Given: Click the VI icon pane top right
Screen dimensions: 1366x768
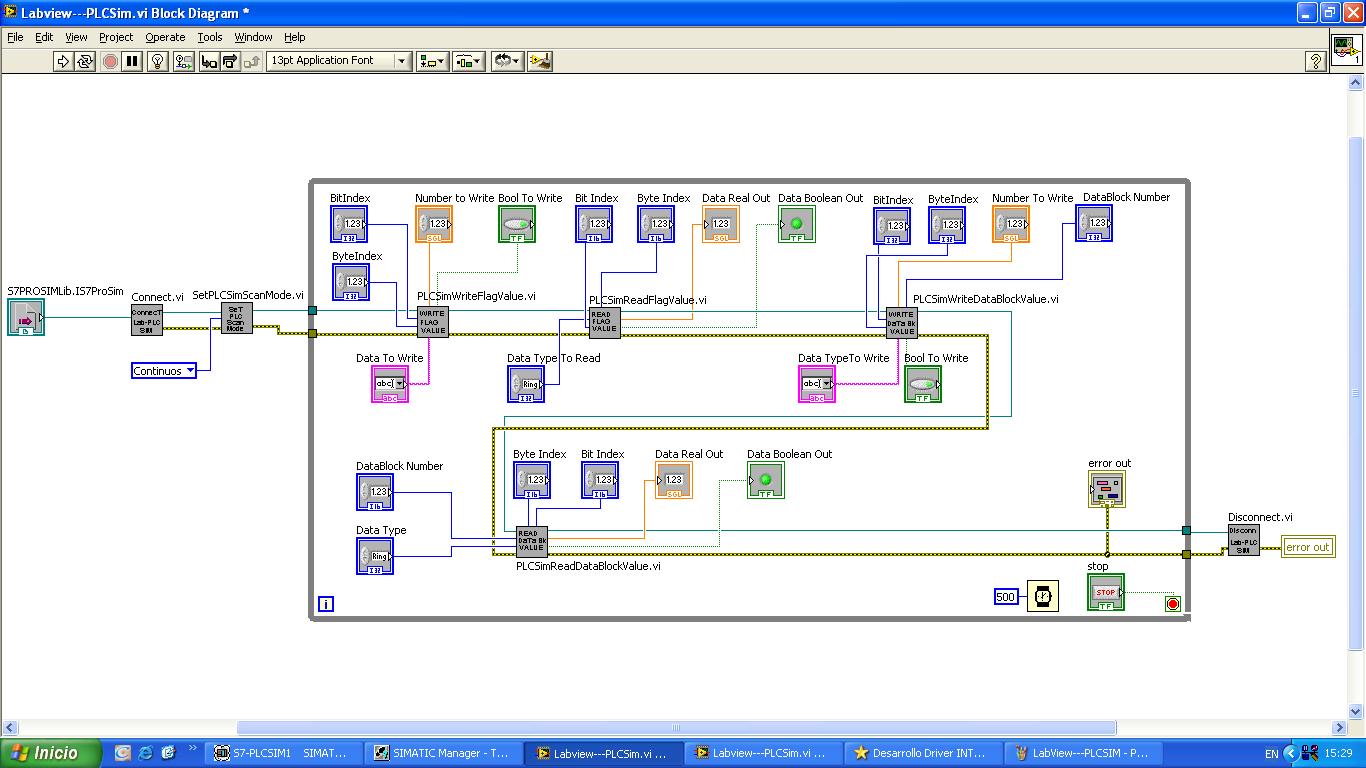Looking at the screenshot, I should click(x=1347, y=50).
